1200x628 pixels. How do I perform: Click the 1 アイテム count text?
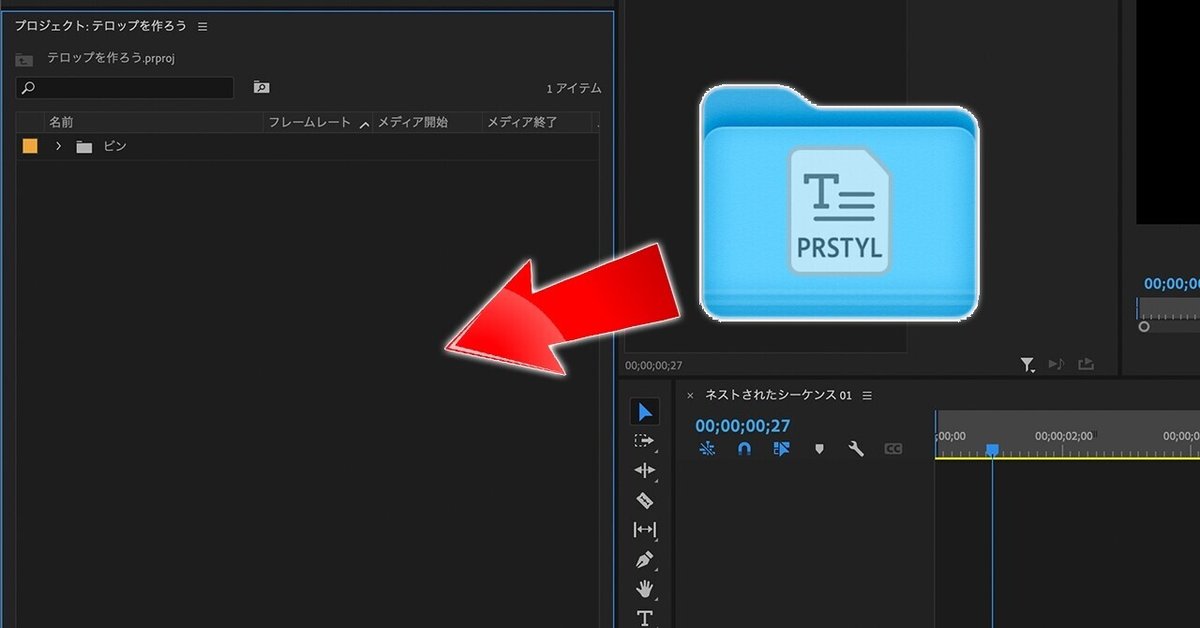(x=574, y=89)
